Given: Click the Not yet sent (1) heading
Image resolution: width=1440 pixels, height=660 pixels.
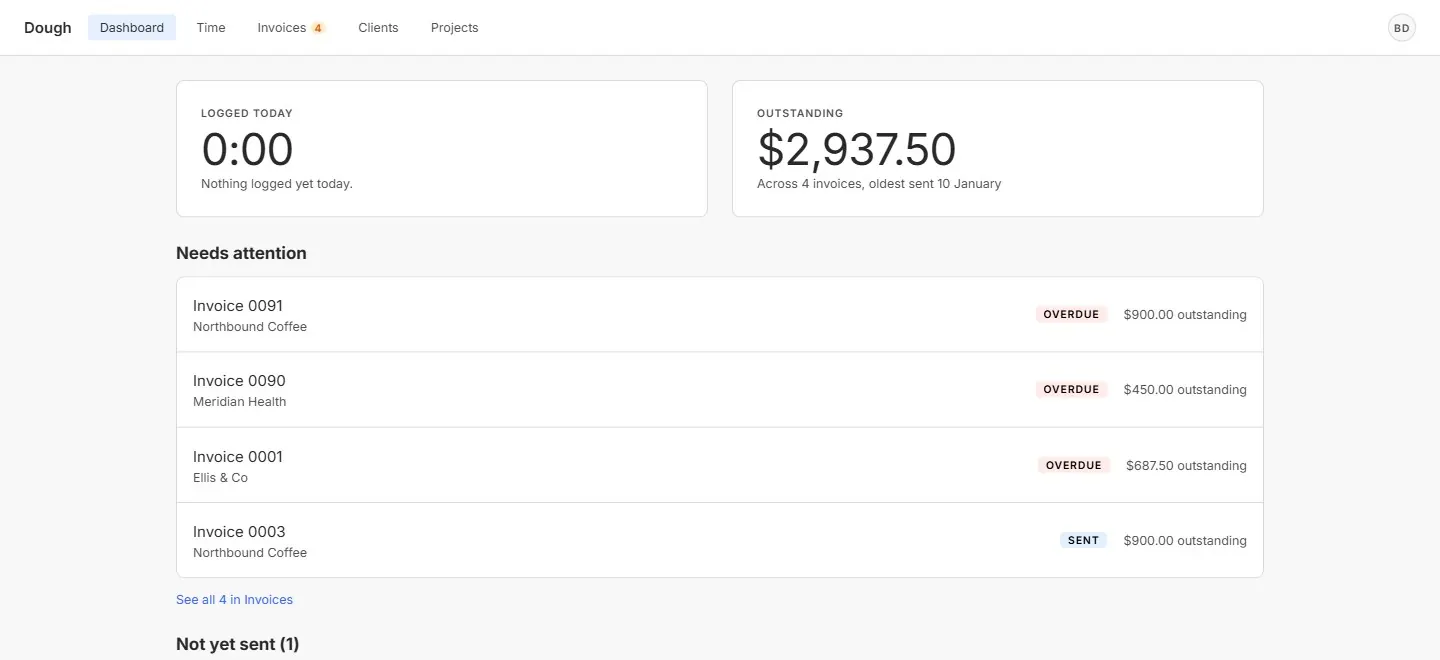Looking at the screenshot, I should [x=238, y=644].
